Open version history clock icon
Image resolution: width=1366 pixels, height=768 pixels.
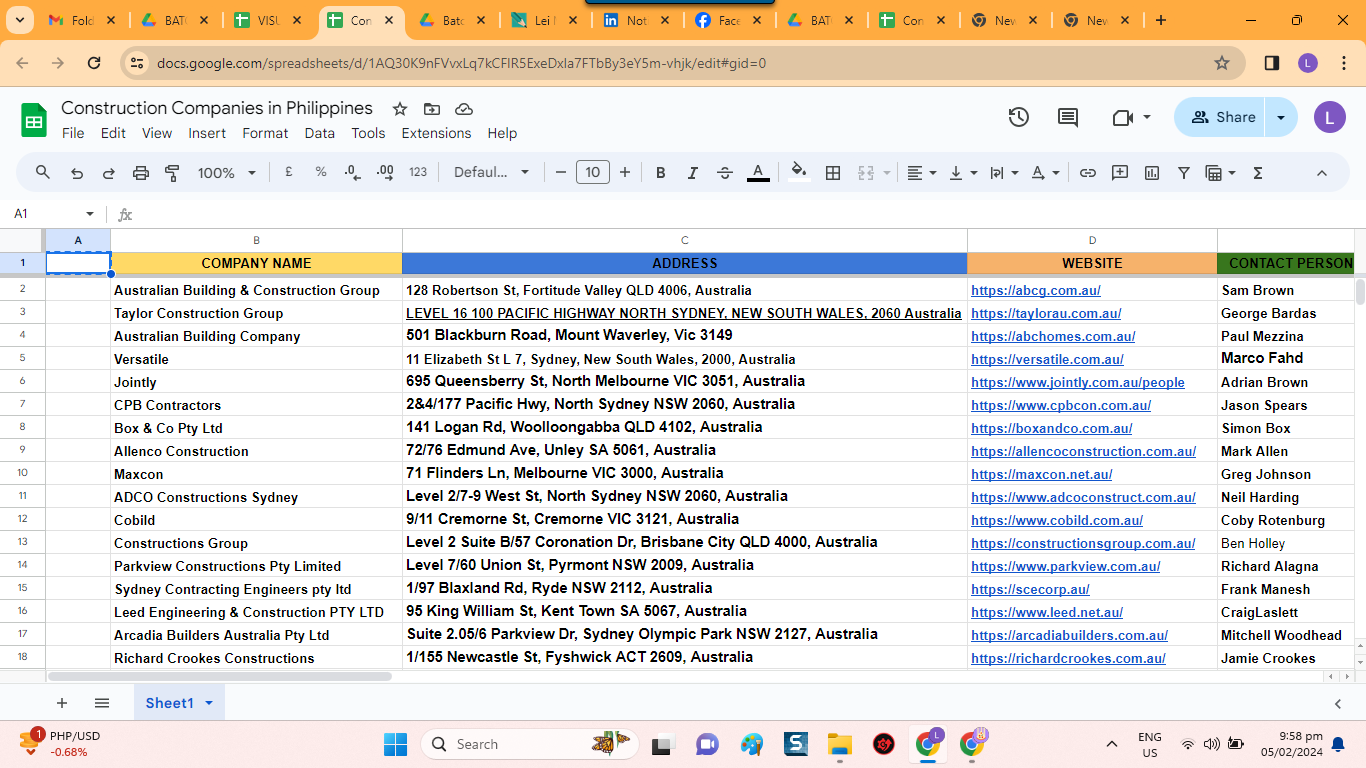tap(1019, 117)
